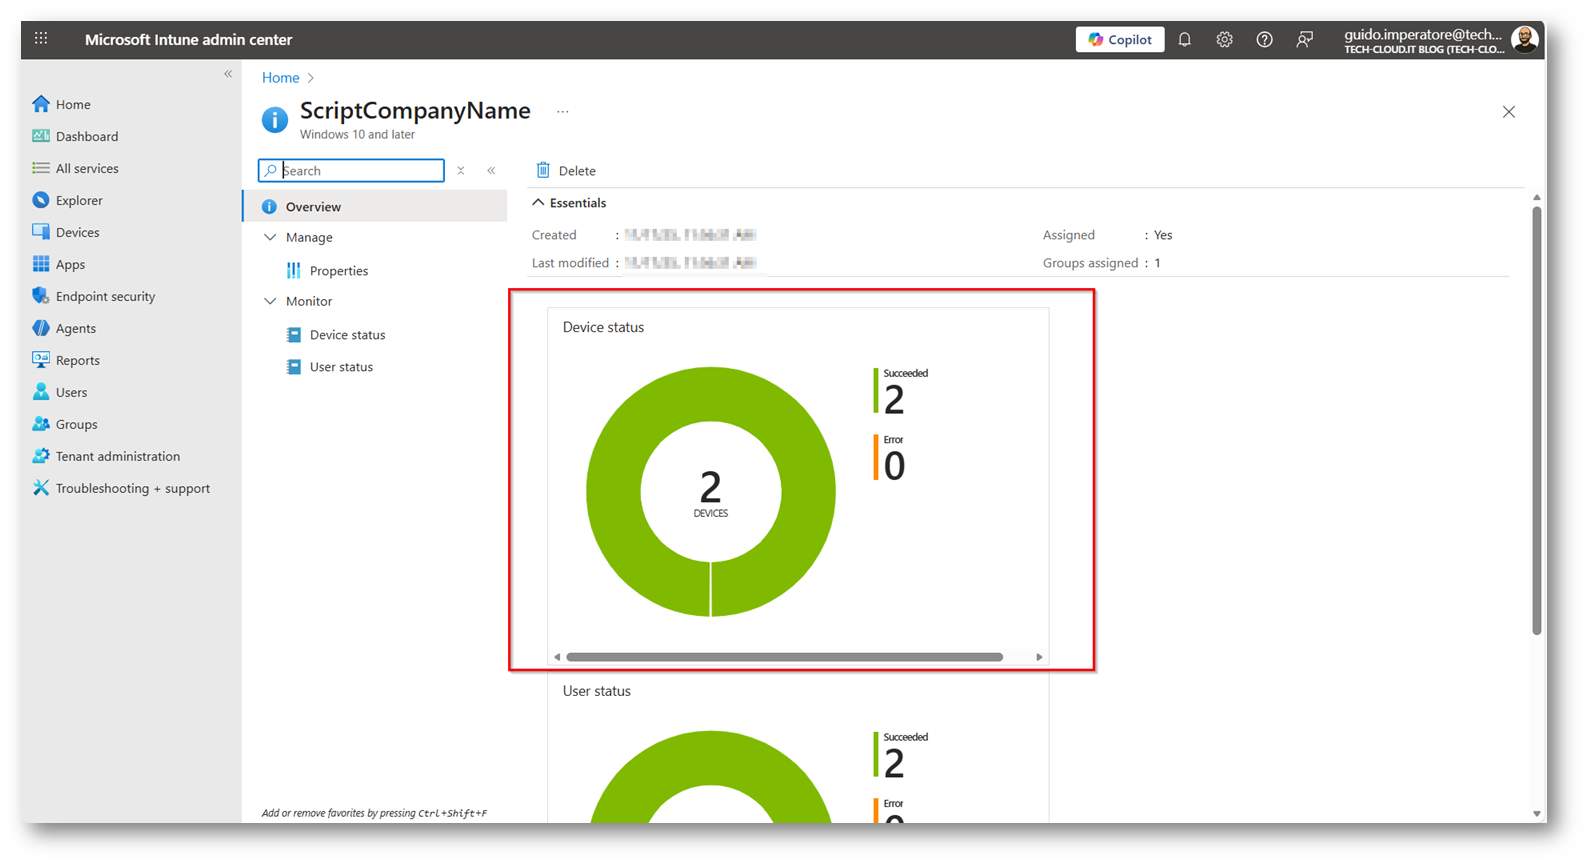The width and height of the screenshot is (1589, 865).
Task: Open the app launcher waffle icon
Action: pos(41,39)
